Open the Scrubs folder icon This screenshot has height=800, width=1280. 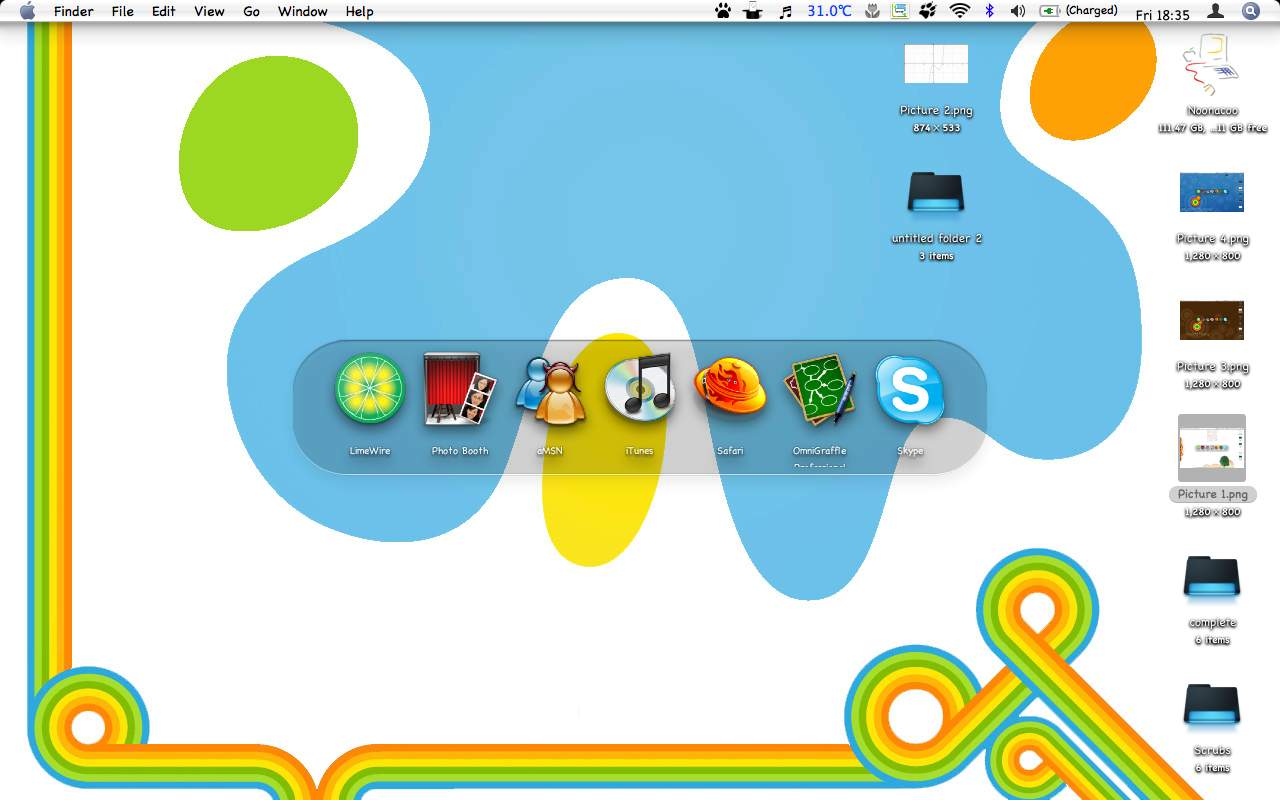[x=1212, y=705]
